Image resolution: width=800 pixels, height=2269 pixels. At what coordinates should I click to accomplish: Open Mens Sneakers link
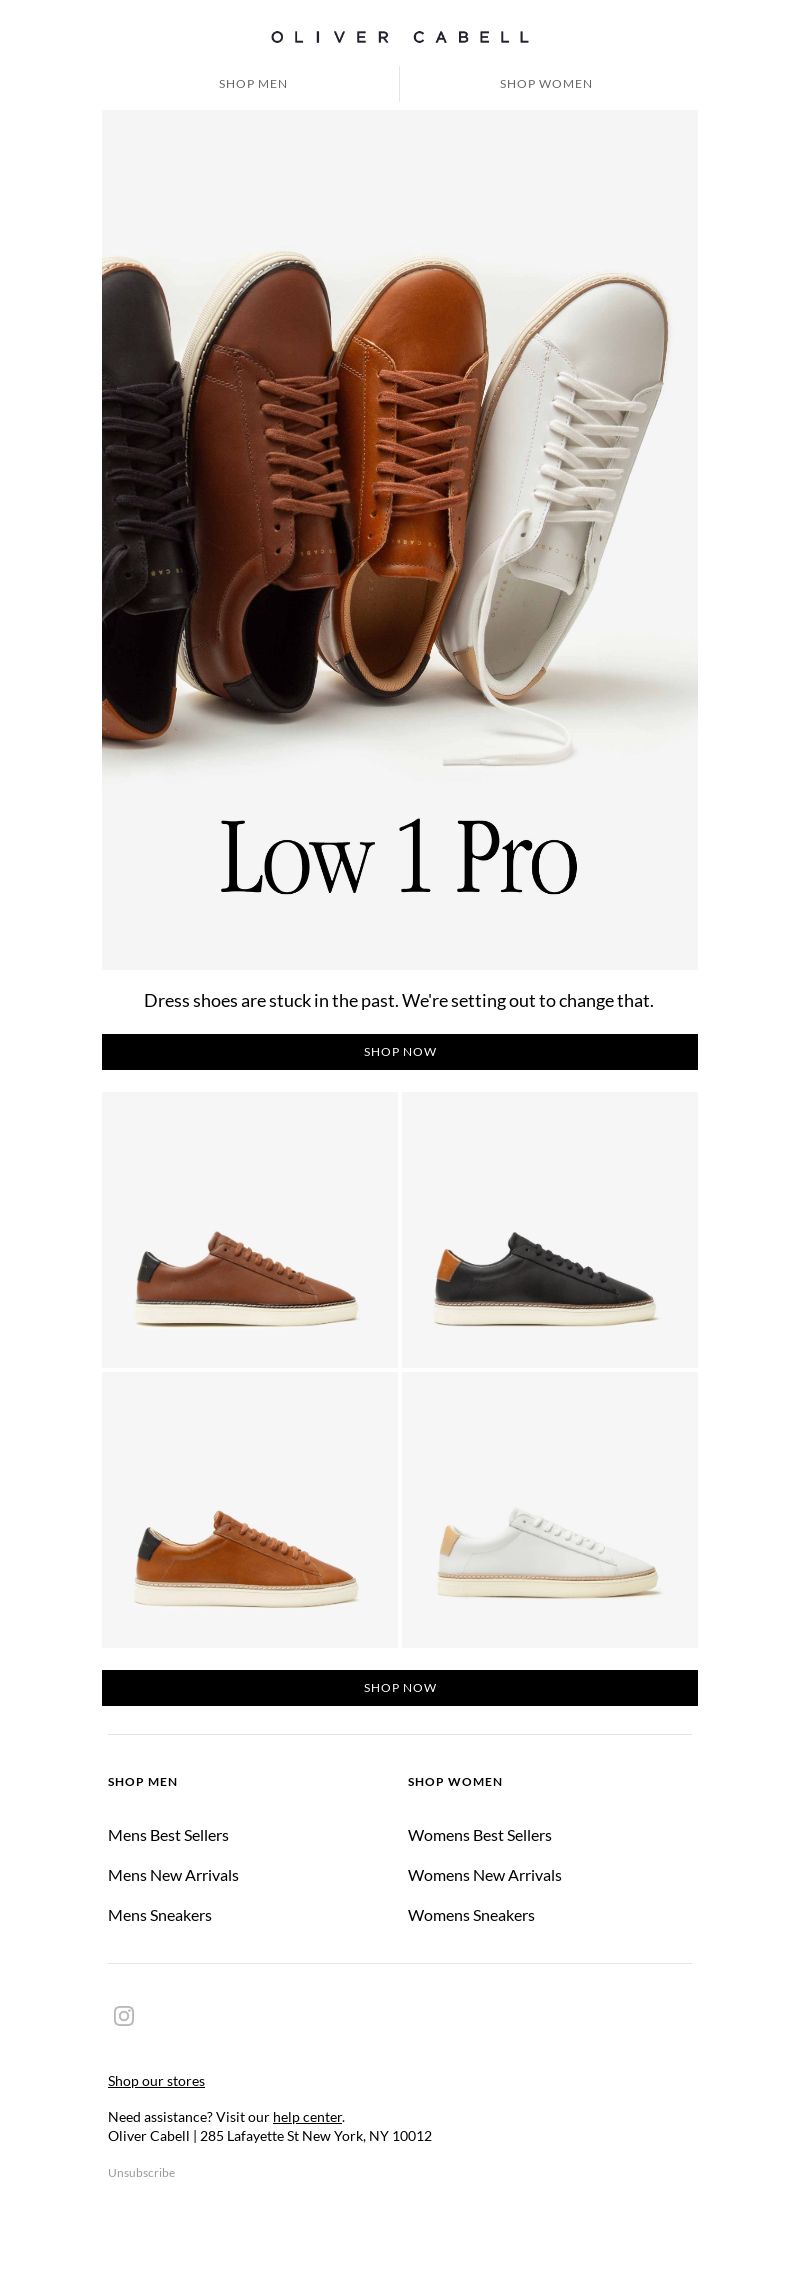[x=160, y=1915]
